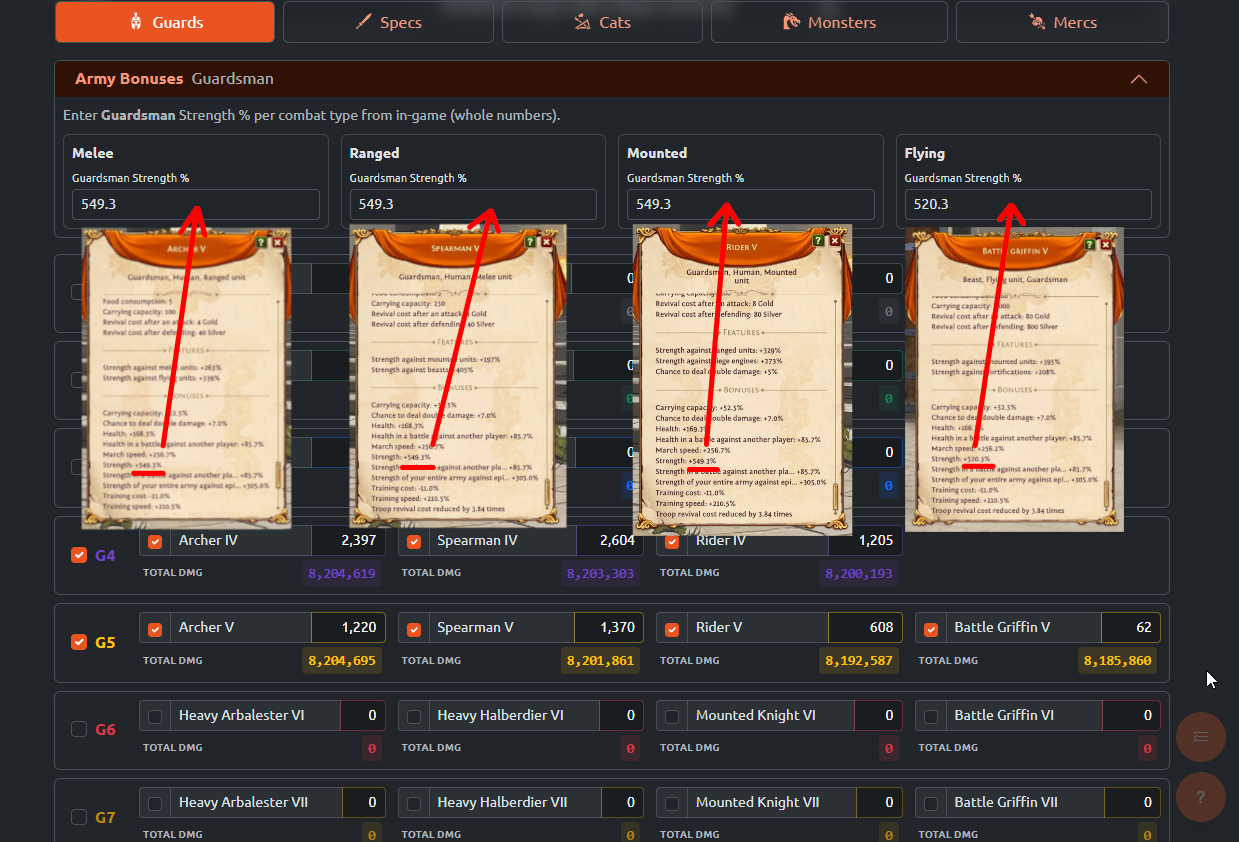Open help on the Archer V card
Viewport: 1239px width, 842px height.
[262, 242]
